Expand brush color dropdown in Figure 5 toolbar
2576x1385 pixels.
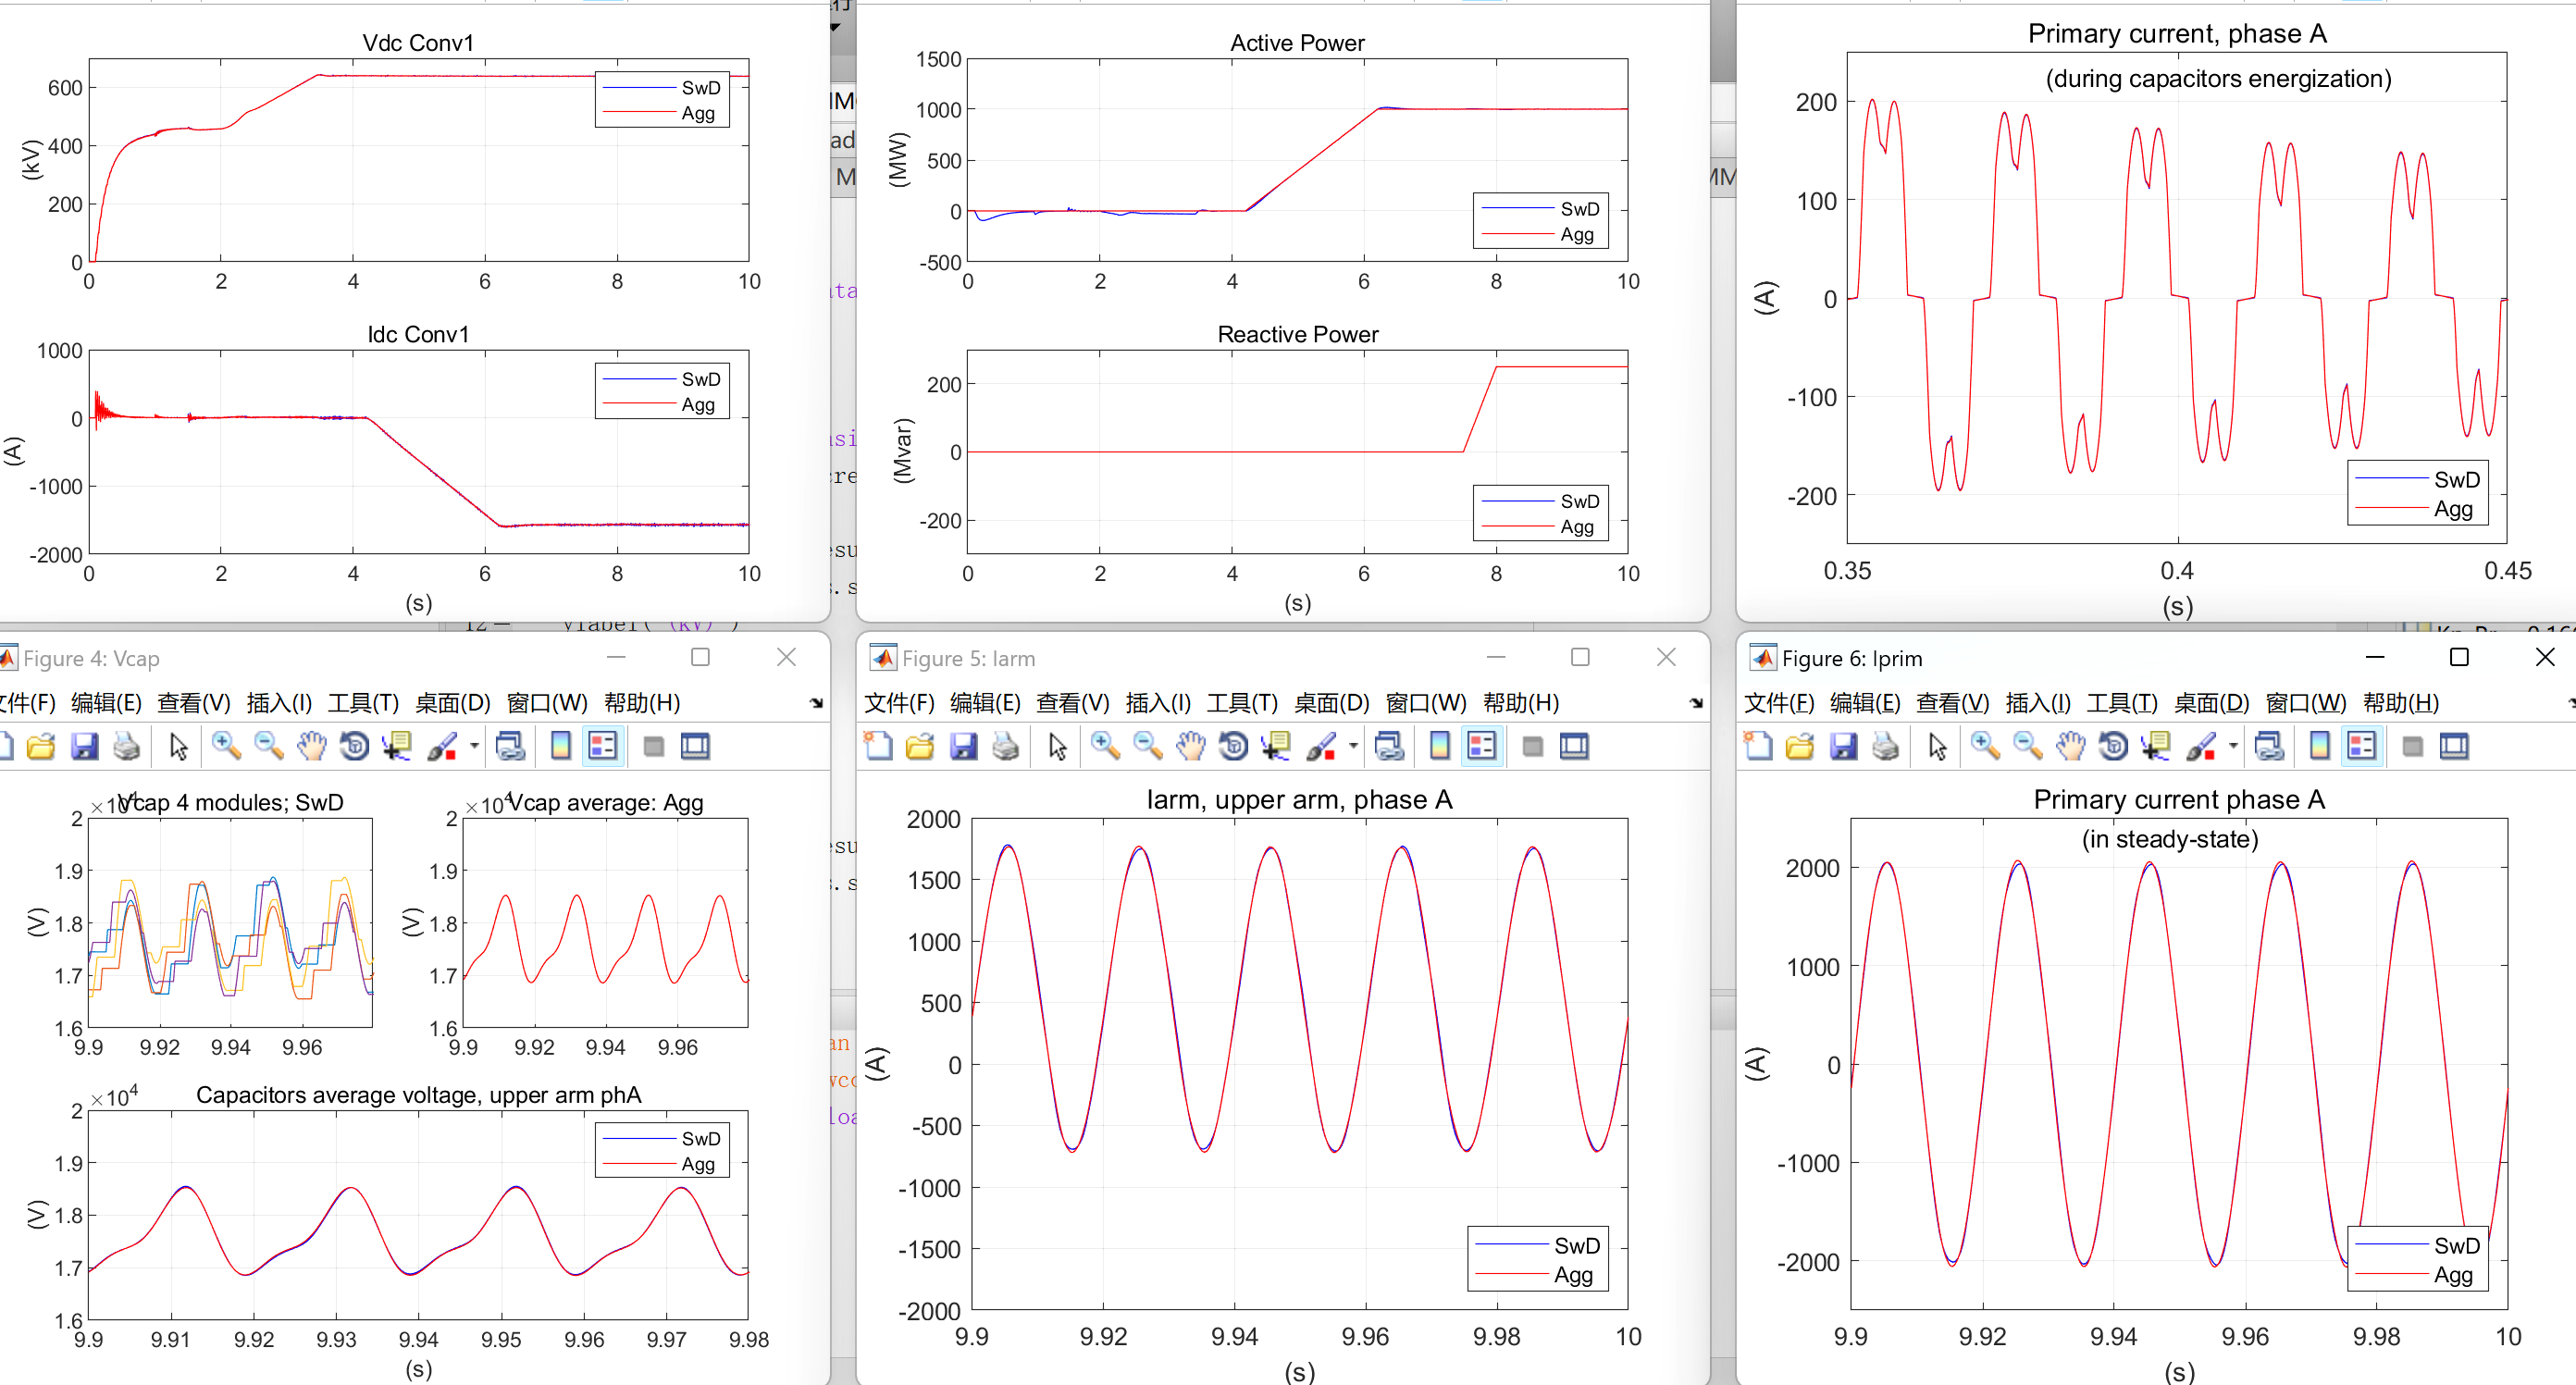[1353, 746]
